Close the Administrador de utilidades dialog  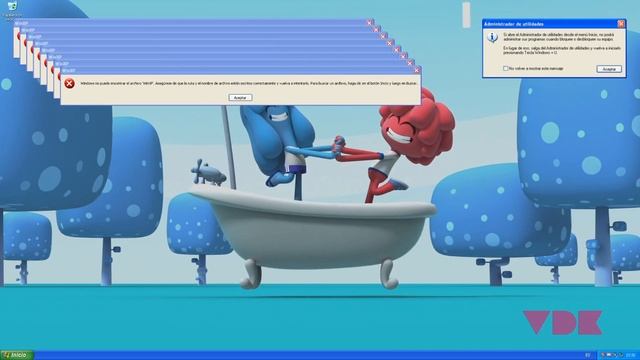(x=621, y=24)
